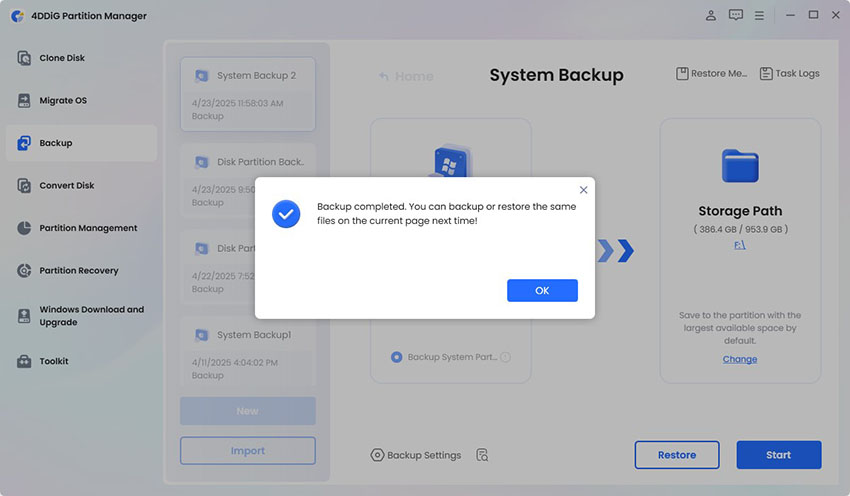850x496 pixels.
Task: Open the Convert Disk section
Action: point(81,185)
